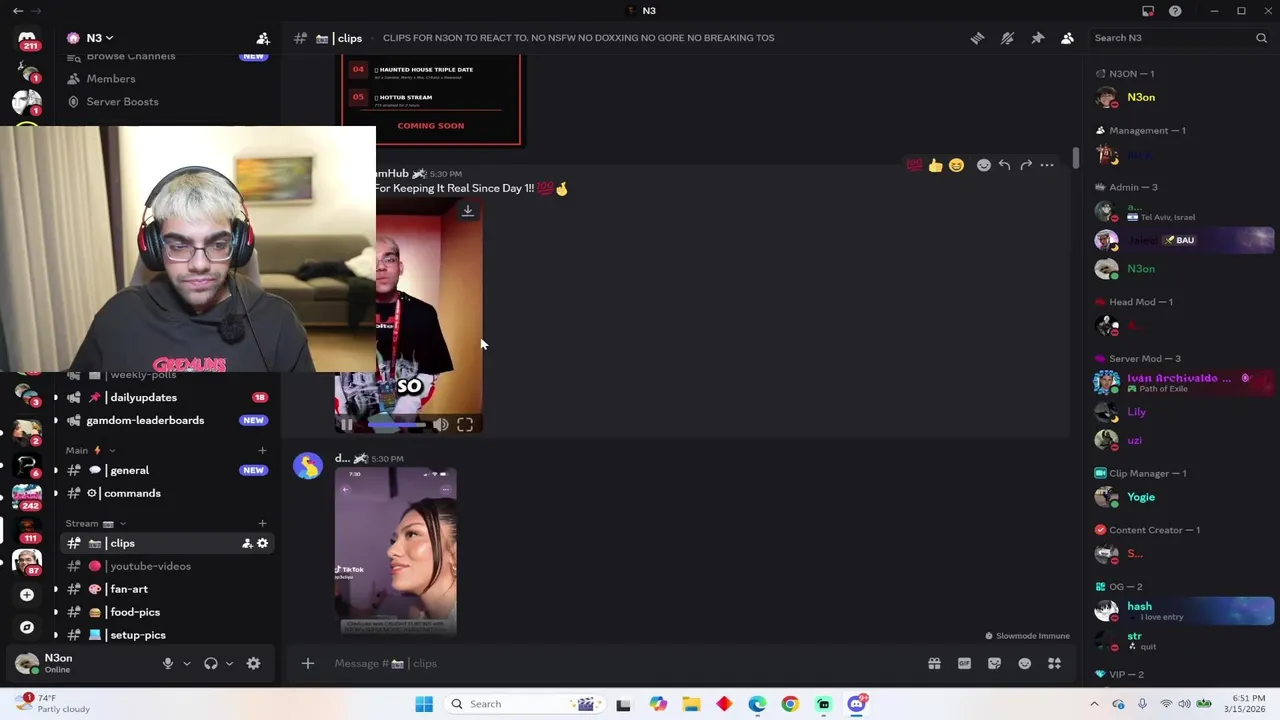Download the video attachment

467,211
